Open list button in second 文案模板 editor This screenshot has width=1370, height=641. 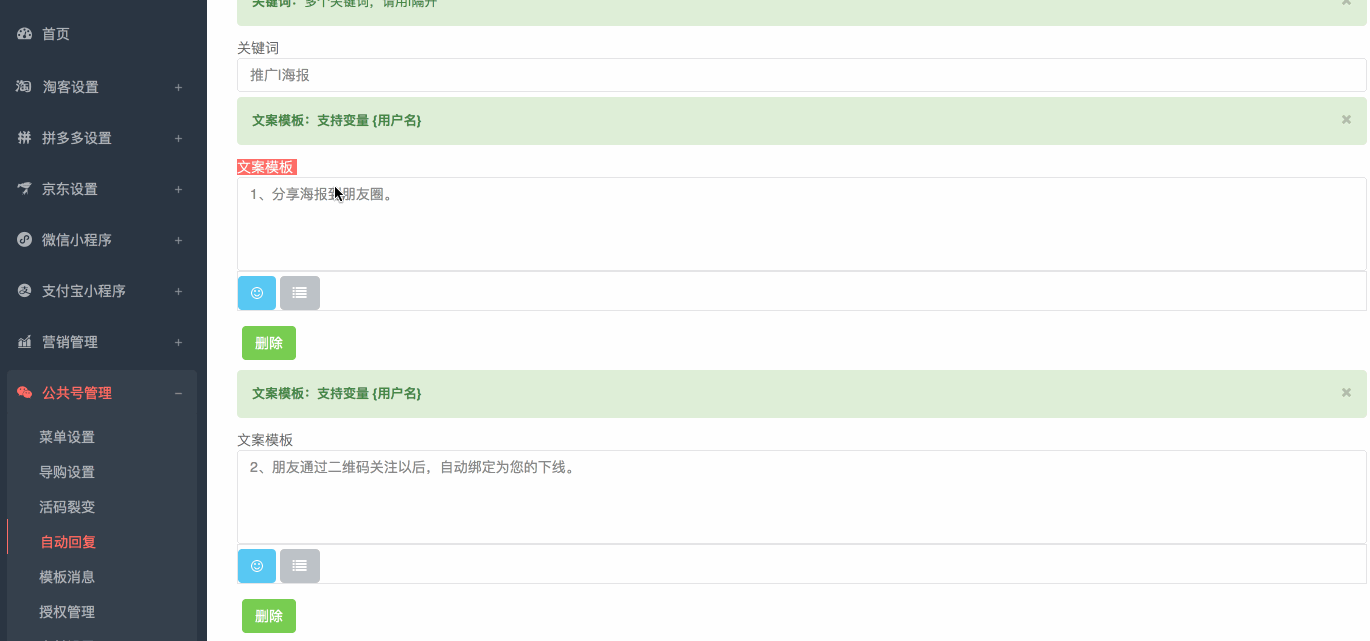point(300,566)
